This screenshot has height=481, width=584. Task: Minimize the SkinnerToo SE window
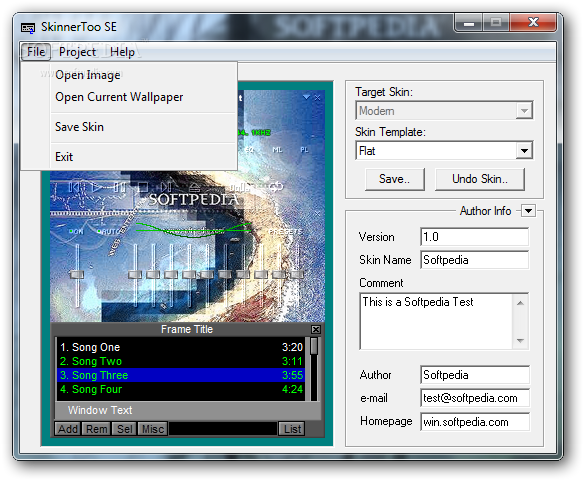(x=469, y=23)
